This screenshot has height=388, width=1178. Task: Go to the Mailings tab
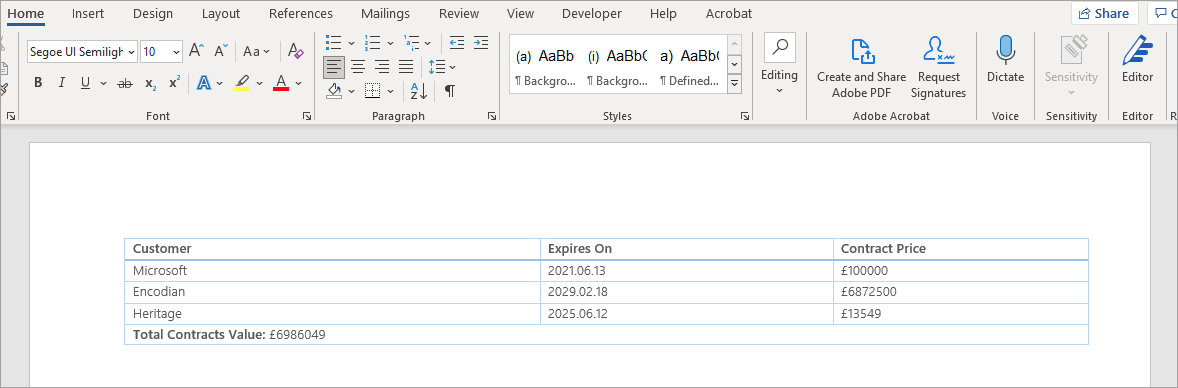tap(385, 14)
